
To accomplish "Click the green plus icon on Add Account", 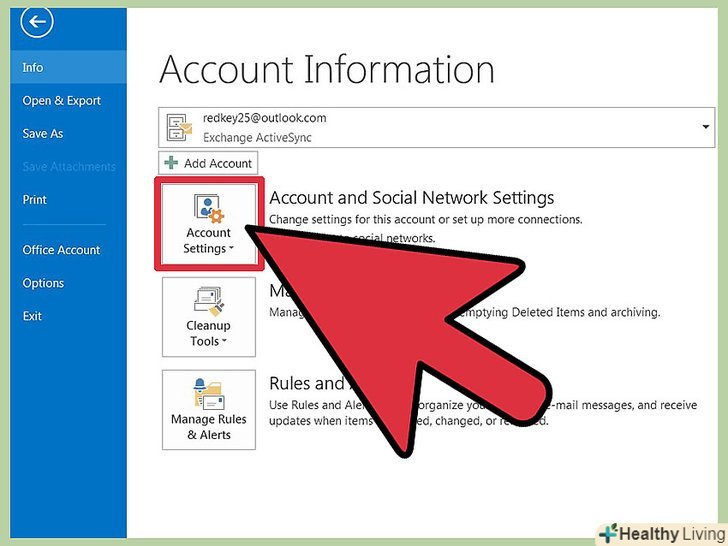I will click(x=171, y=163).
